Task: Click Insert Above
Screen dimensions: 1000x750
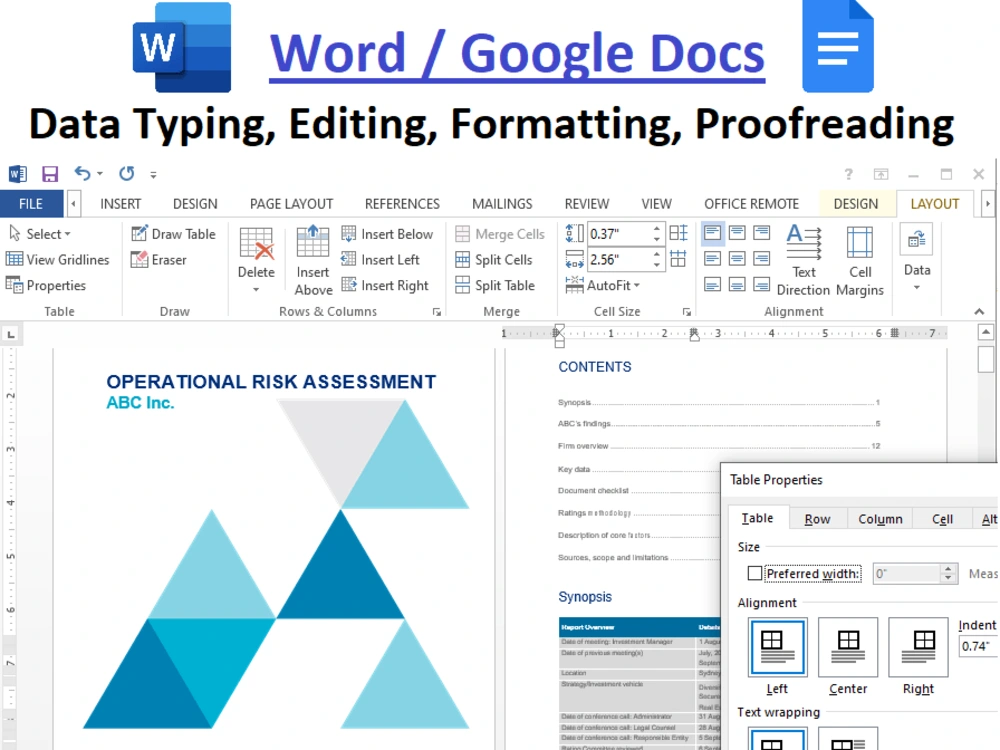Action: point(313,260)
